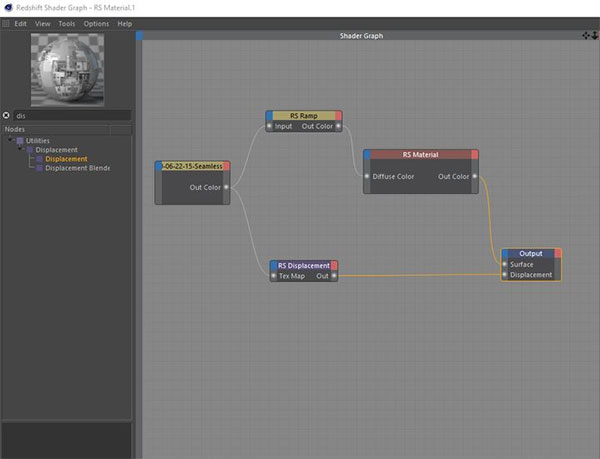Click the Displacement port on Output node

504,275
